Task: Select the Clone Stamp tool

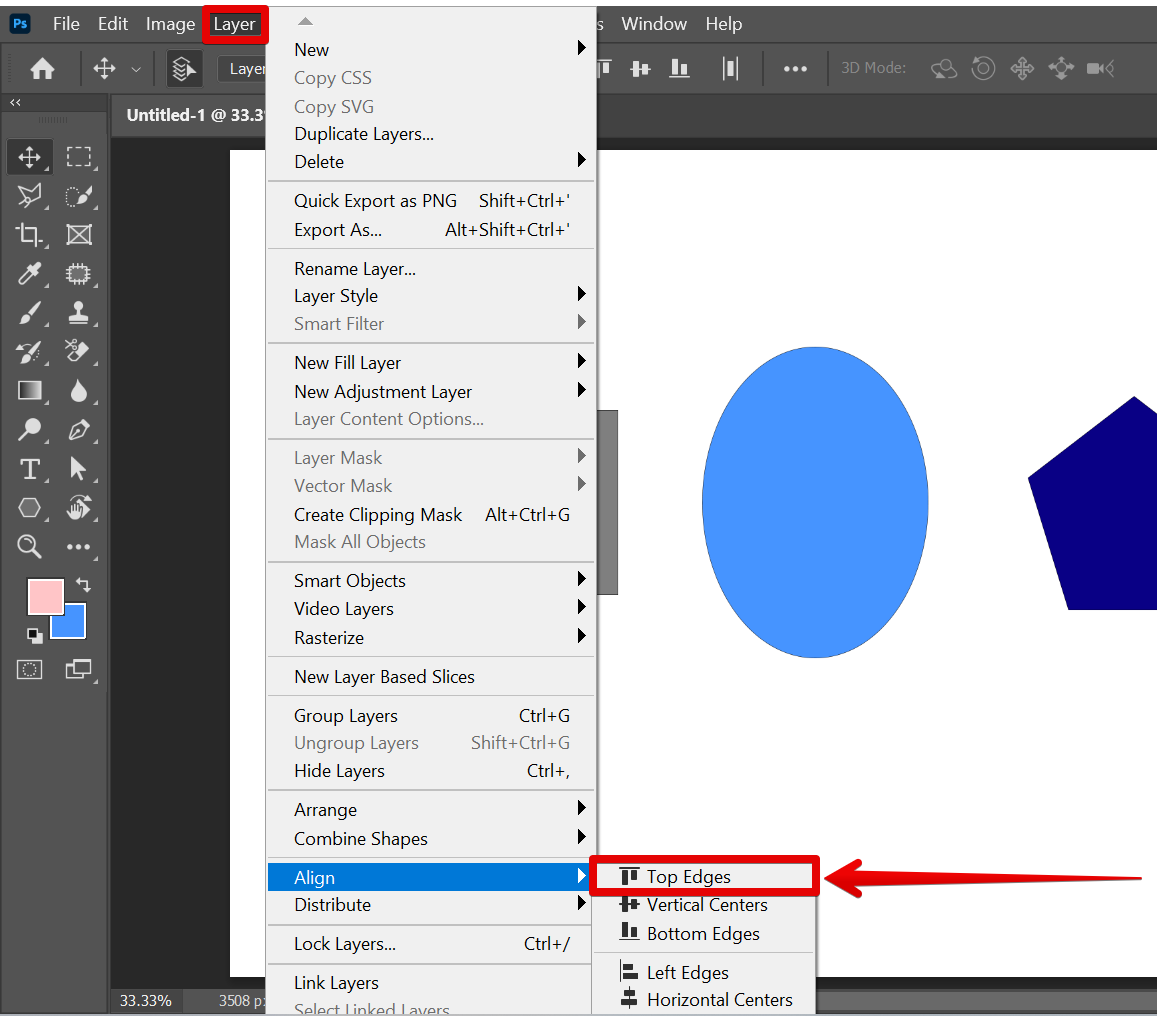Action: 78,313
